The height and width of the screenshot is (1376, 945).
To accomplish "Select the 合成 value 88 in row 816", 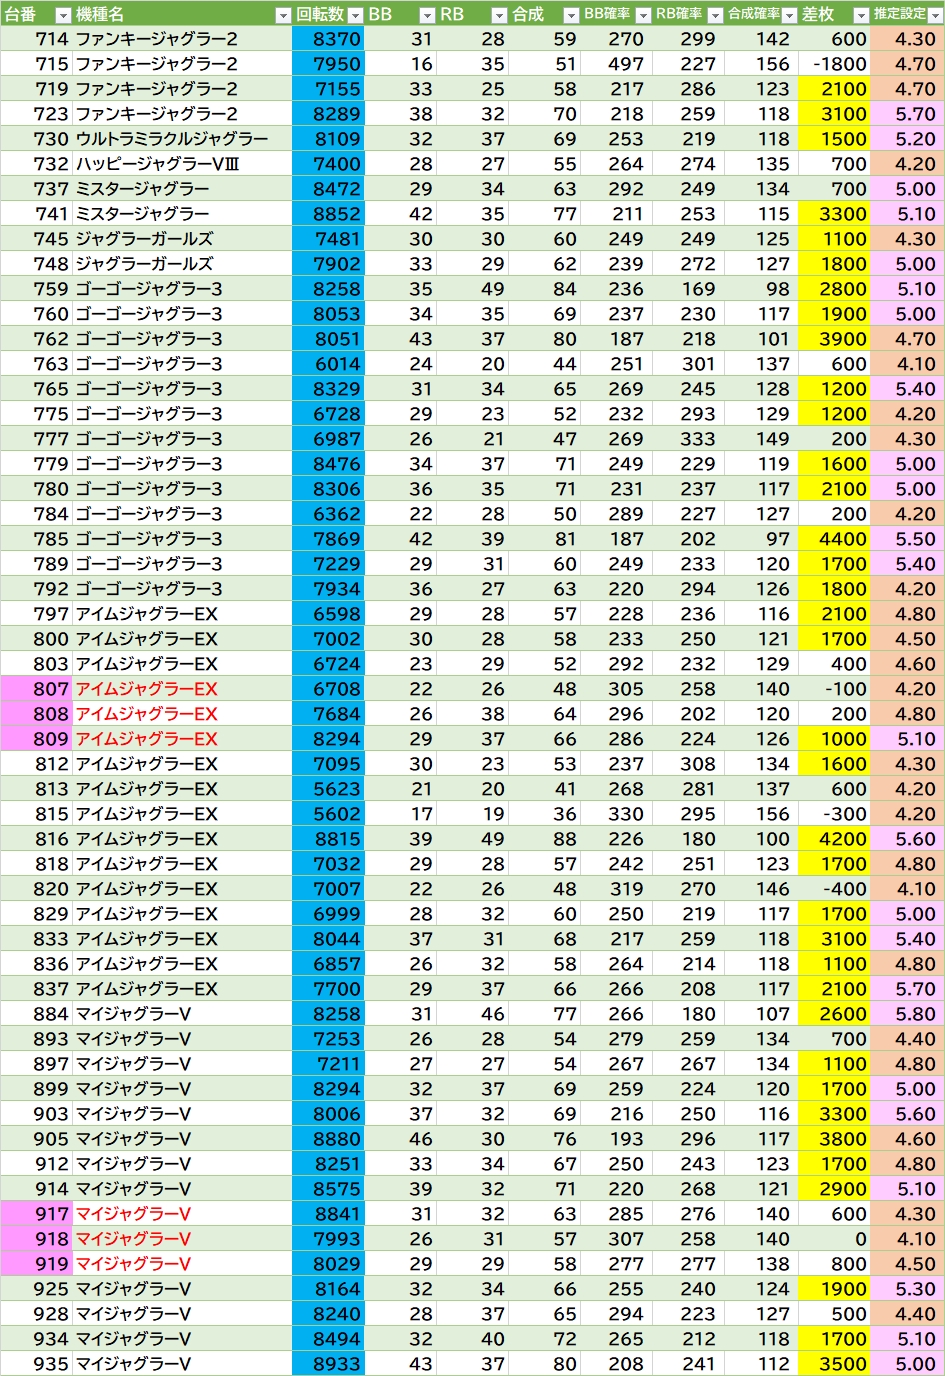I will [544, 839].
